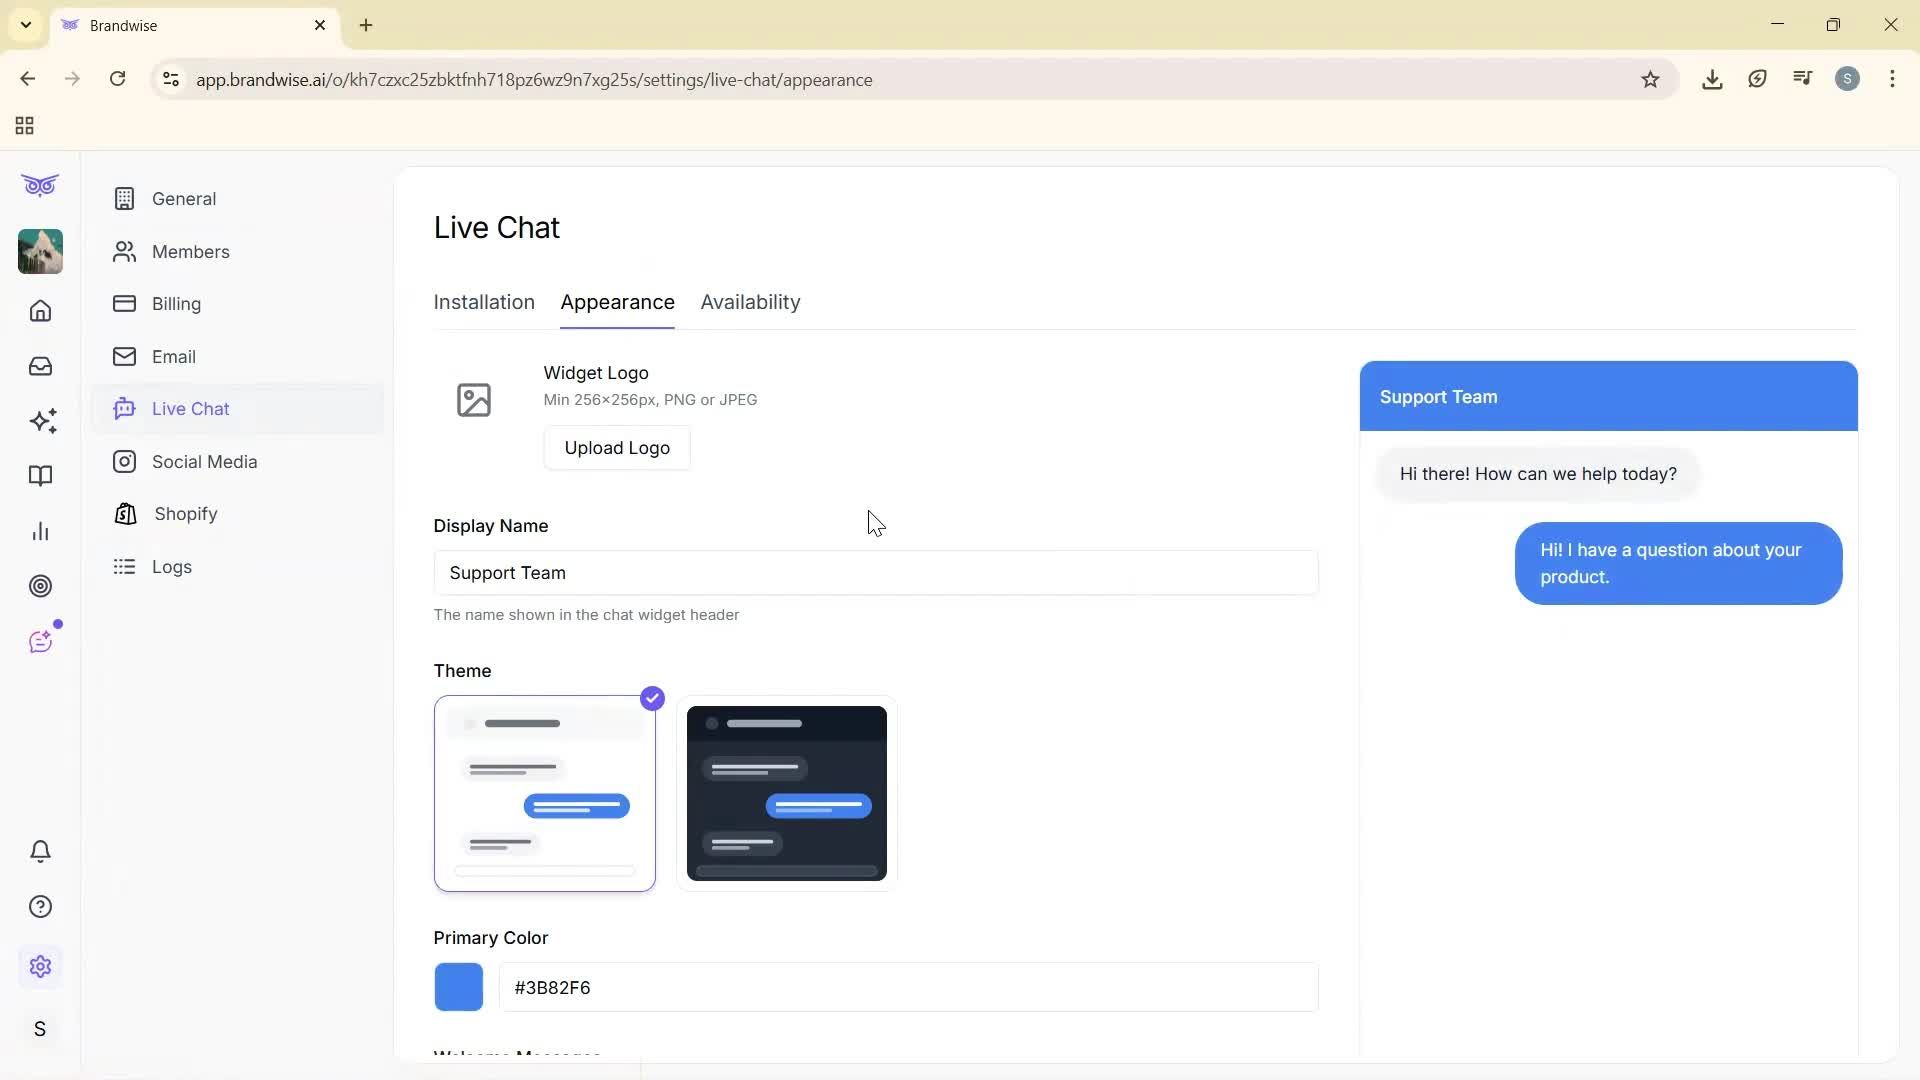The height and width of the screenshot is (1080, 1920).
Task: Open the target icon in the sidebar
Action: click(40, 586)
